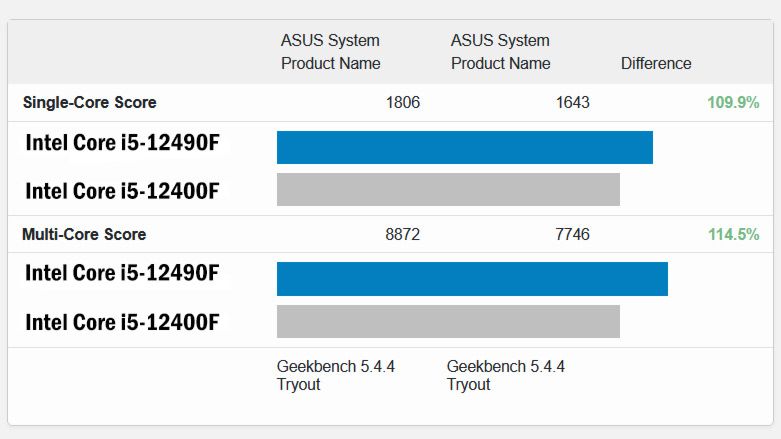Click the first ASUS System Product Name header

pos(330,52)
